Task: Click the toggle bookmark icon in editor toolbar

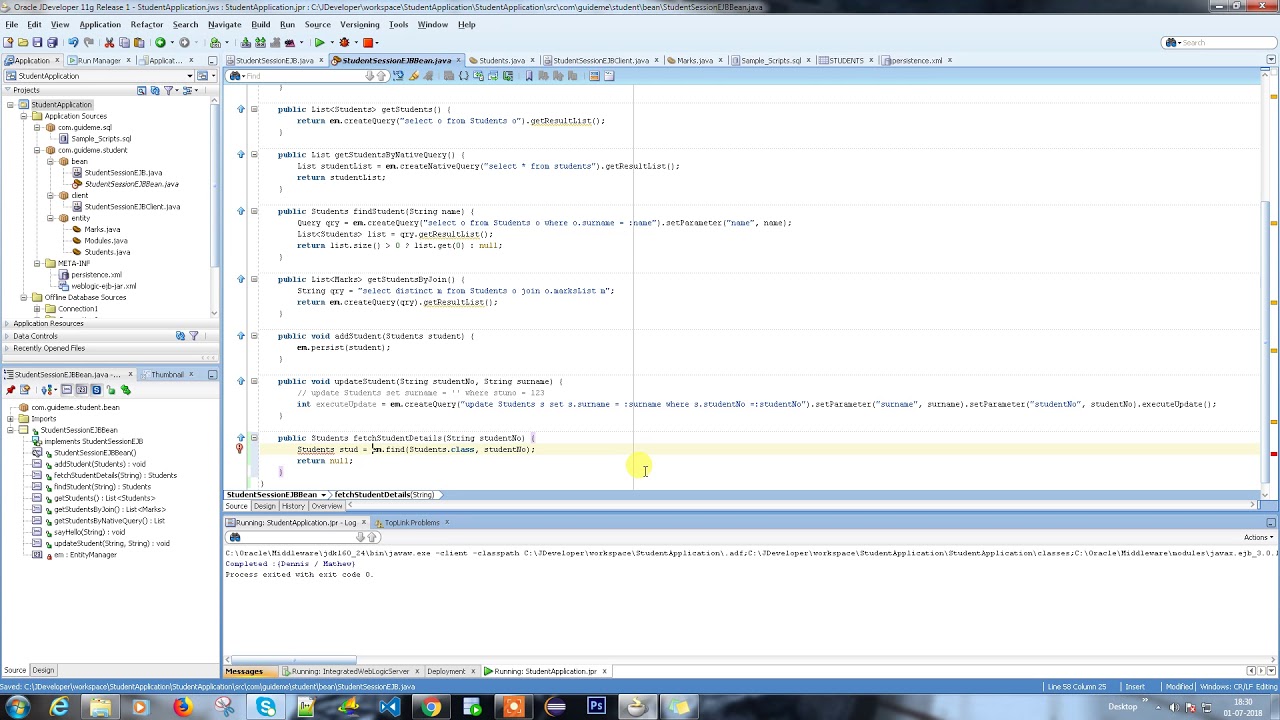Action: (528, 76)
